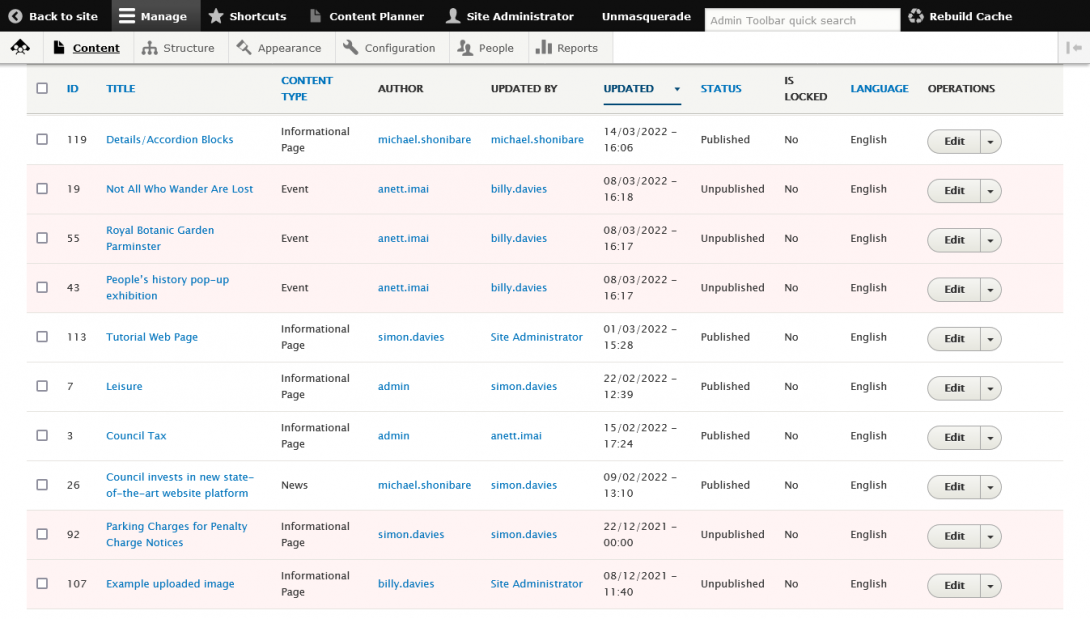Click the site home logo icon
Screen dimensions: 1090x619
[20, 47]
